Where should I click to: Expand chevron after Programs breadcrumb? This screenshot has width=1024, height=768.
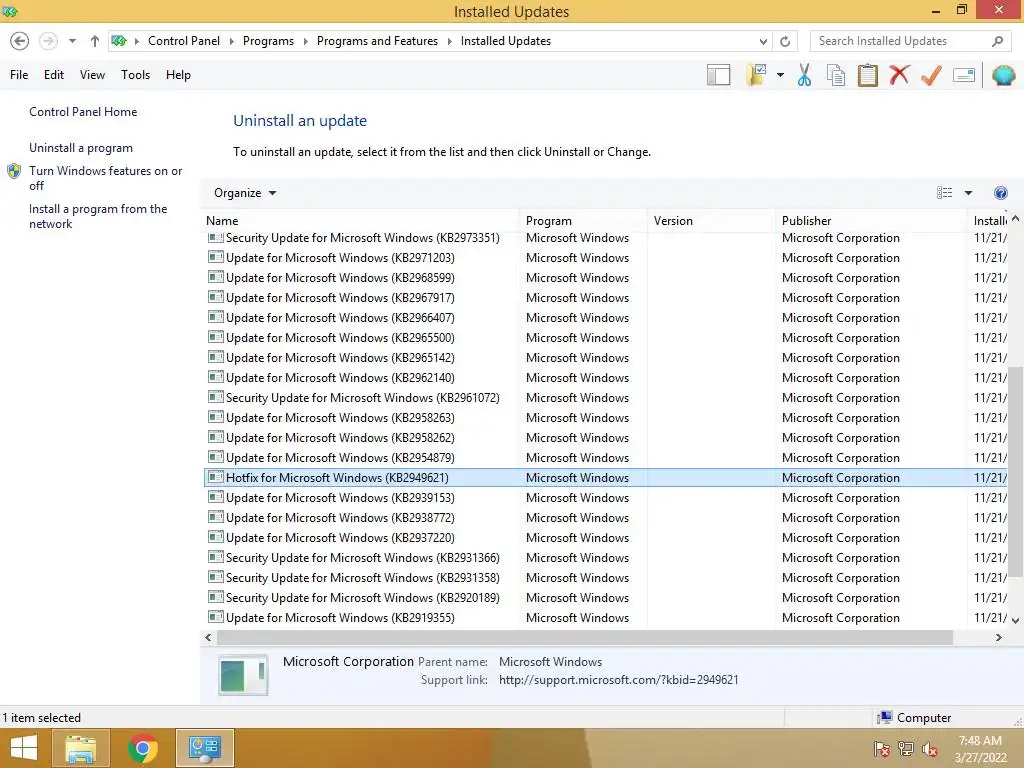(x=306, y=41)
